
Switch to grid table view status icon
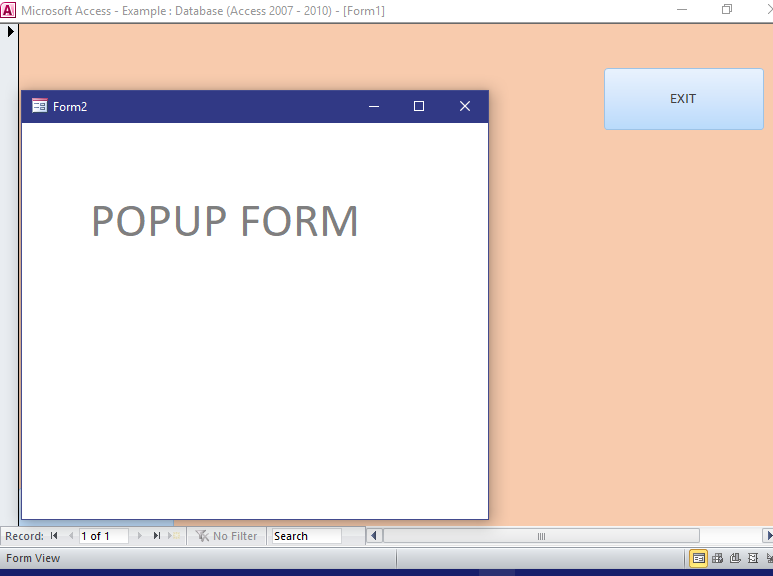point(717,558)
